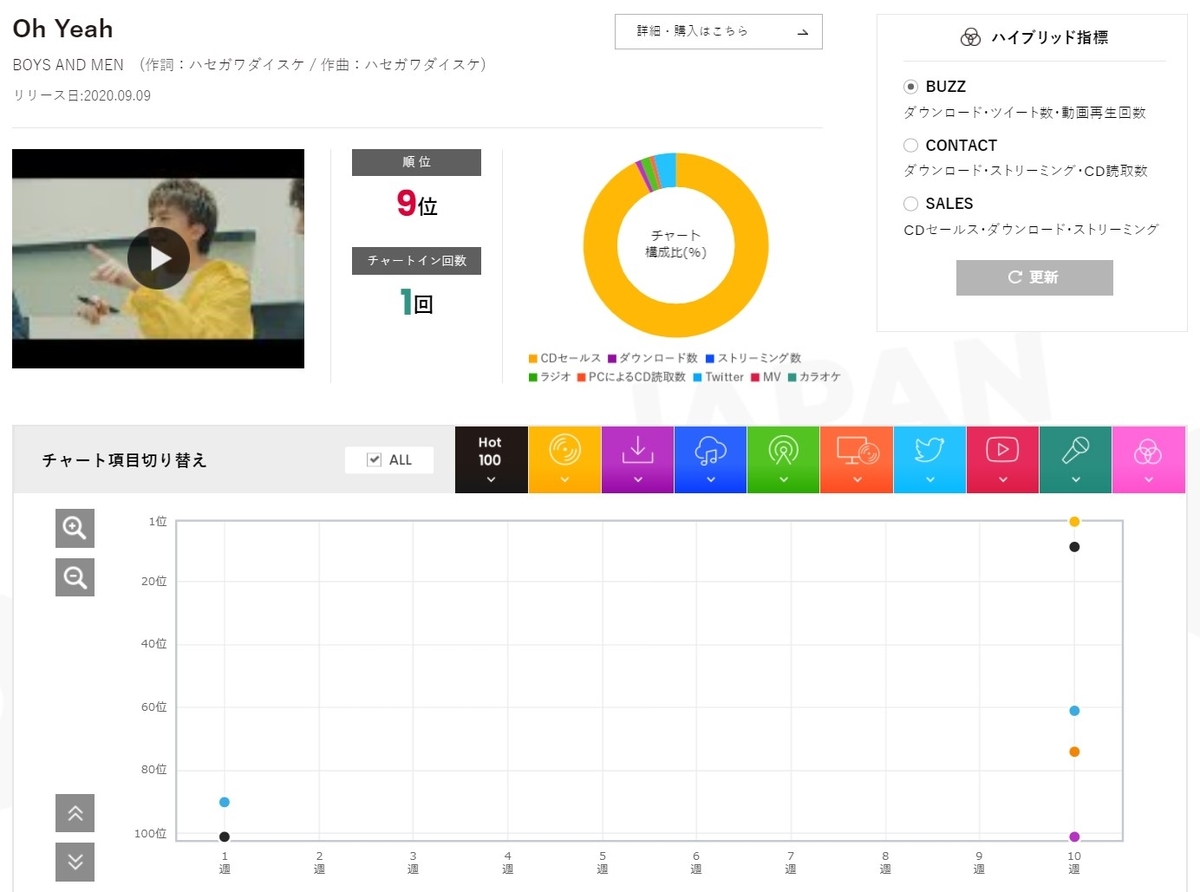Select the yellow CD sales disc icon
This screenshot has width=1200, height=892.
click(x=564, y=459)
